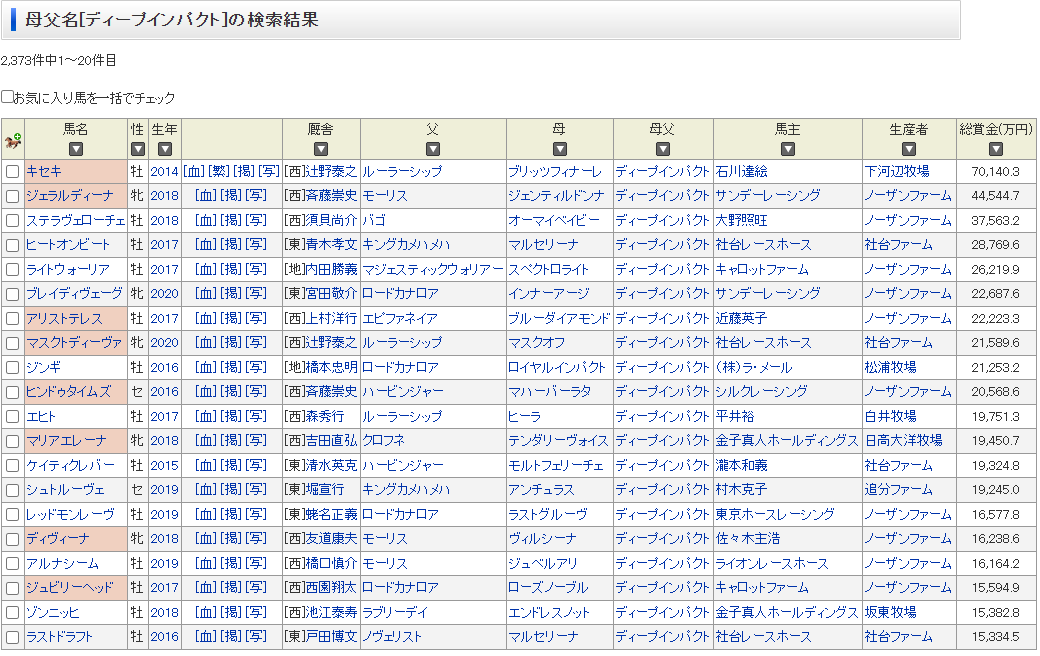Open [写] link in ステラヴェローチェ row
Viewport: 1040px width, 656px height.
coord(256,220)
